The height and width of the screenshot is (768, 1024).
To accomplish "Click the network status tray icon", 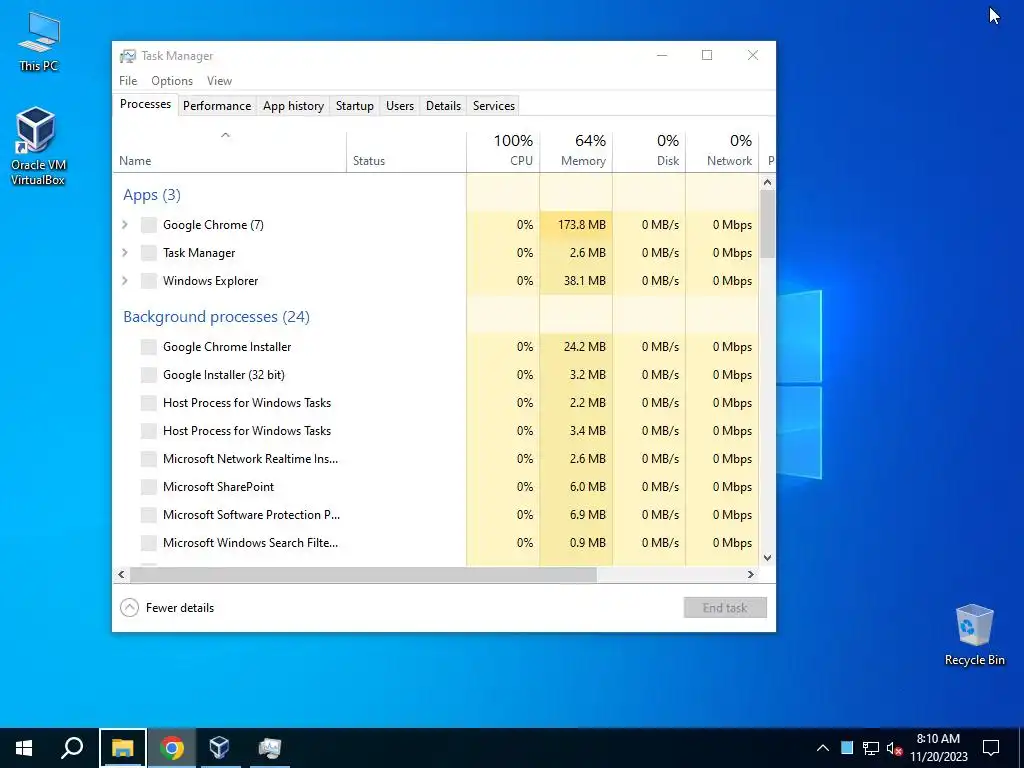I will pyautogui.click(x=871, y=748).
